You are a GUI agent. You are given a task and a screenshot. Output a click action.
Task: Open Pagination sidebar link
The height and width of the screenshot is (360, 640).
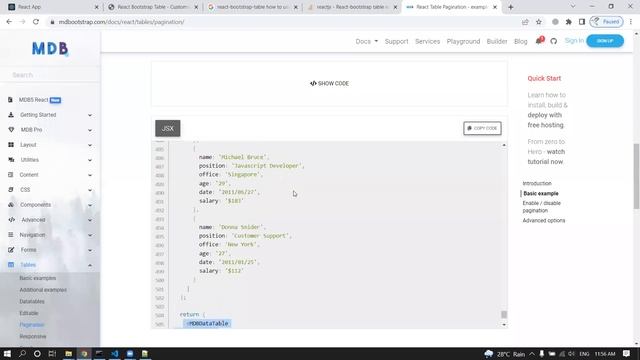(x=32, y=324)
